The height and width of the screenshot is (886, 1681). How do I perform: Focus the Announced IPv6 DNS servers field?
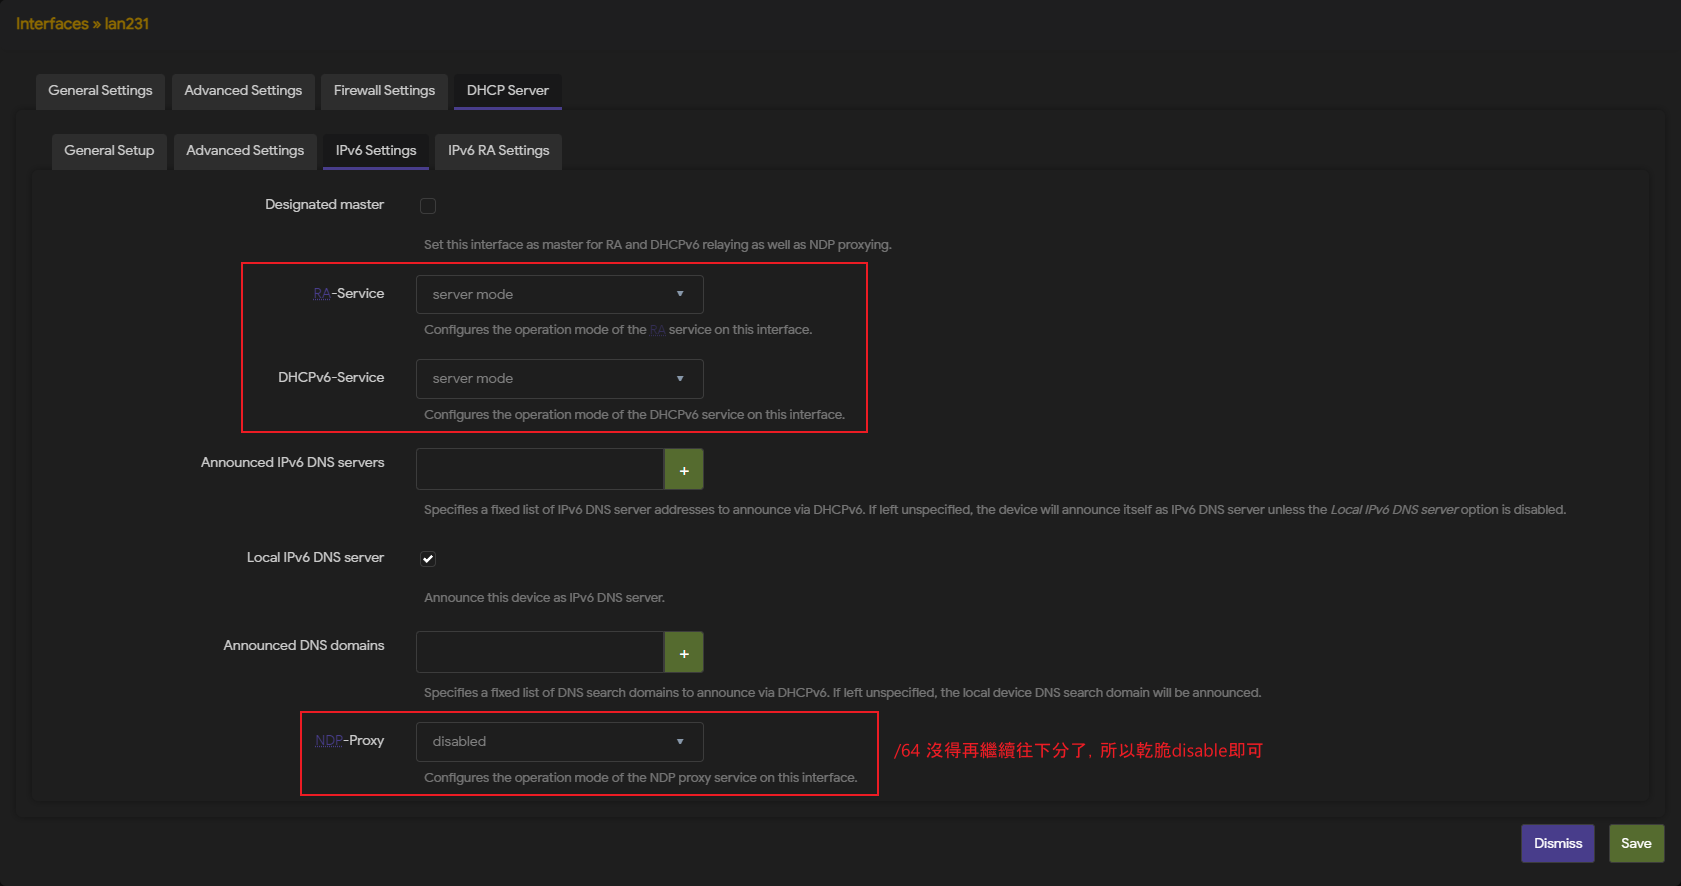click(540, 470)
